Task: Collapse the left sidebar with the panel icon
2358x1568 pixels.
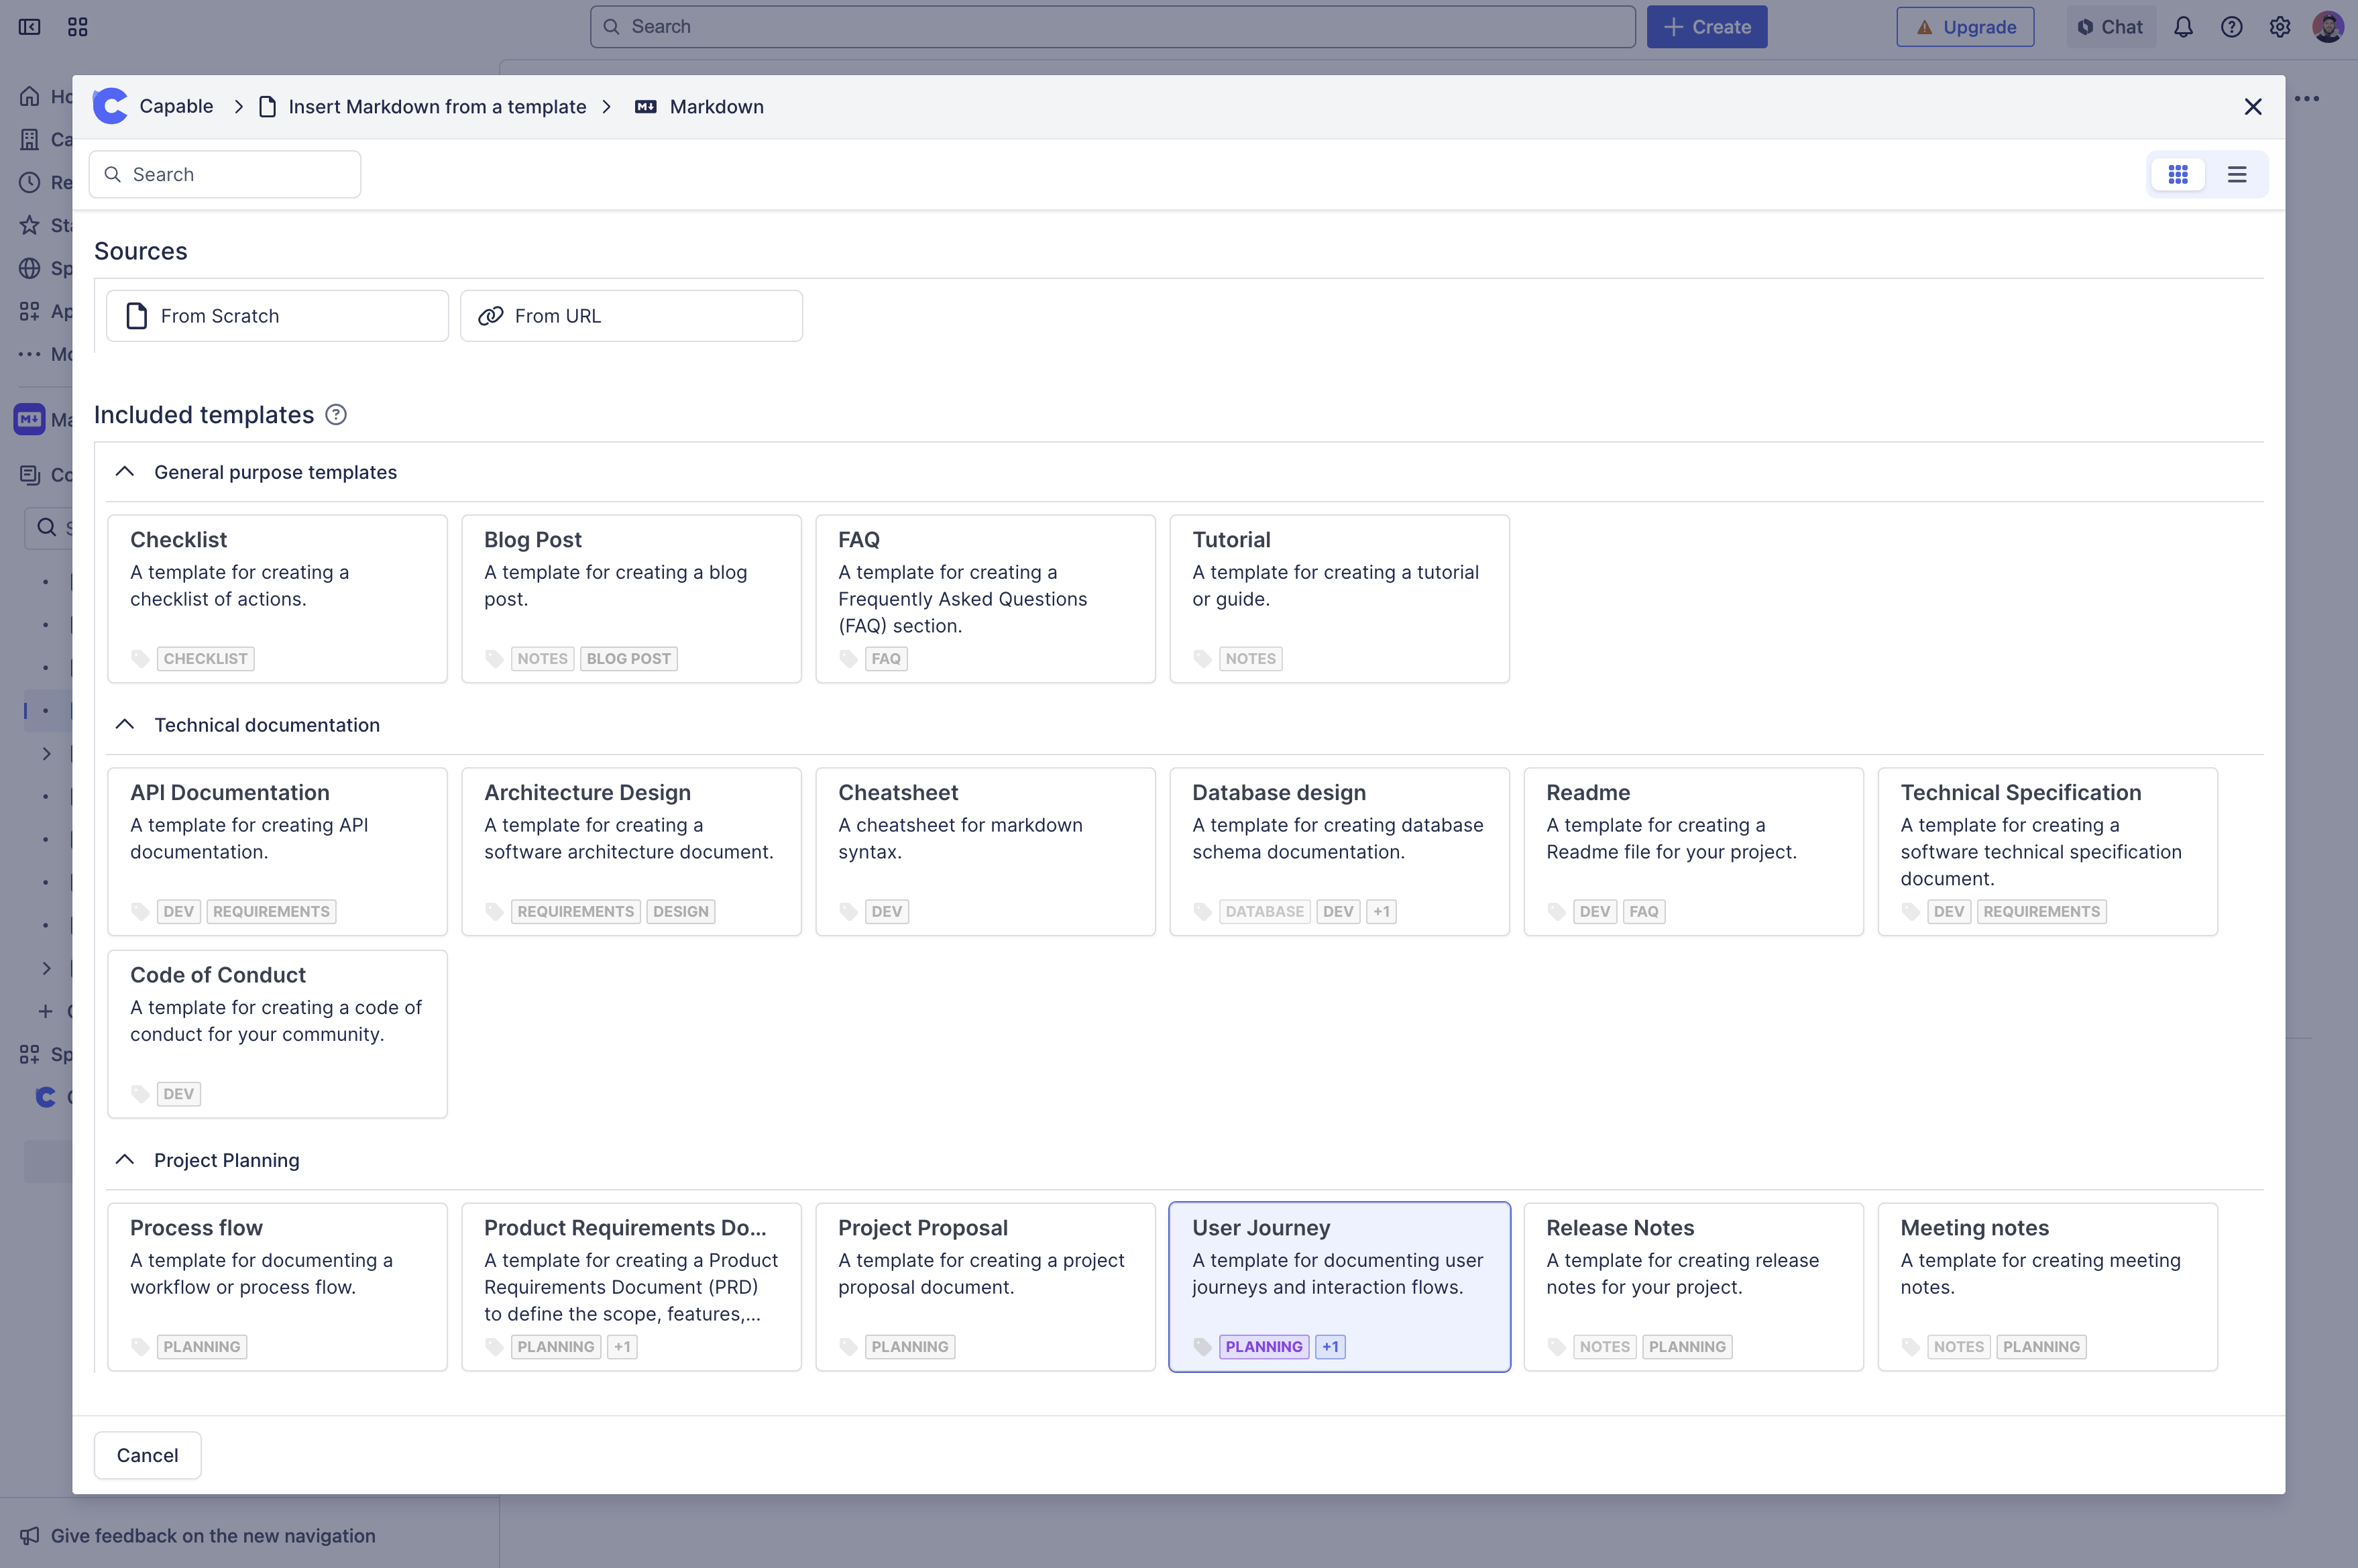Action: coord(29,26)
